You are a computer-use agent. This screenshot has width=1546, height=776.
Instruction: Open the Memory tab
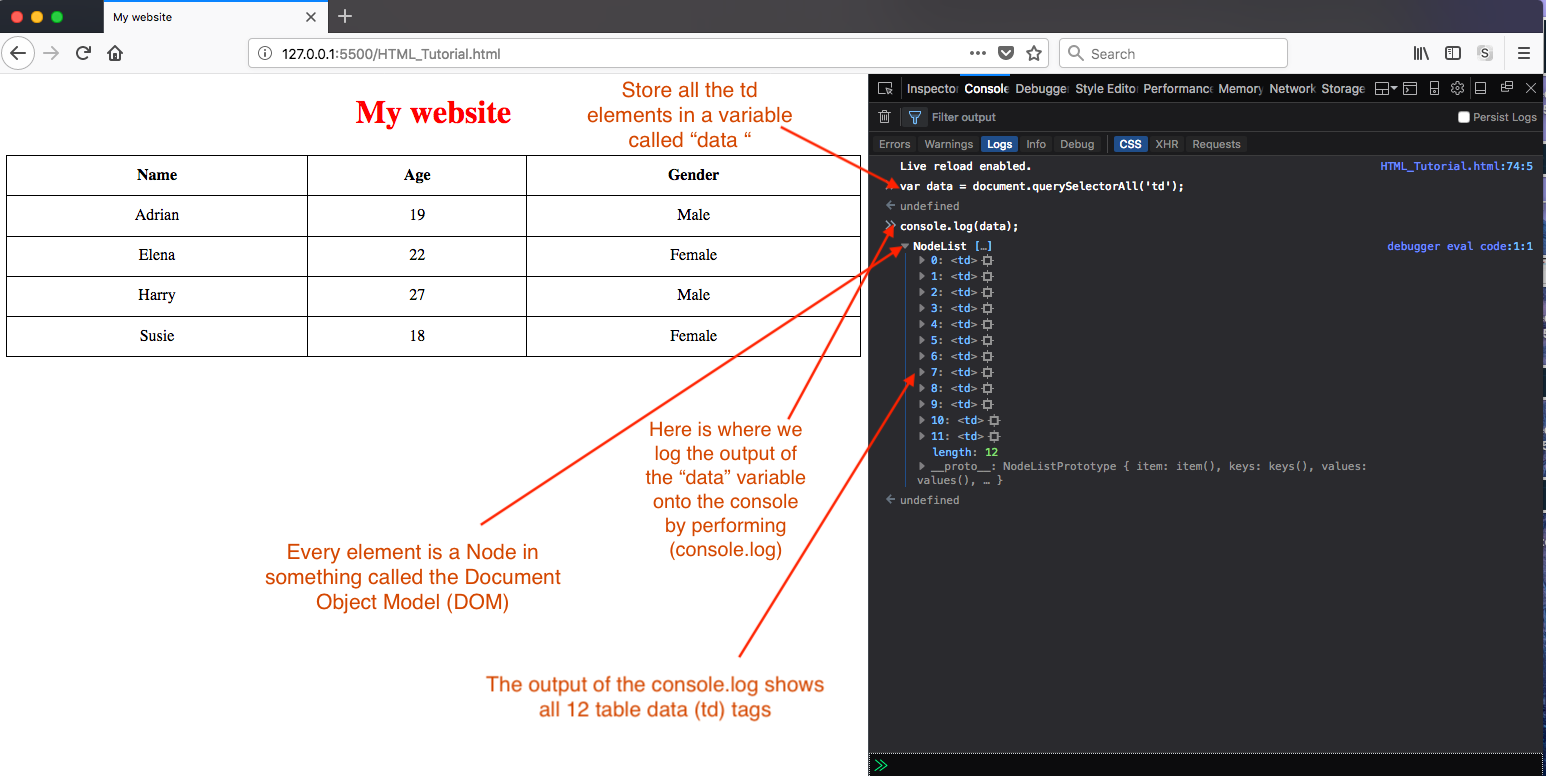click(x=1240, y=89)
